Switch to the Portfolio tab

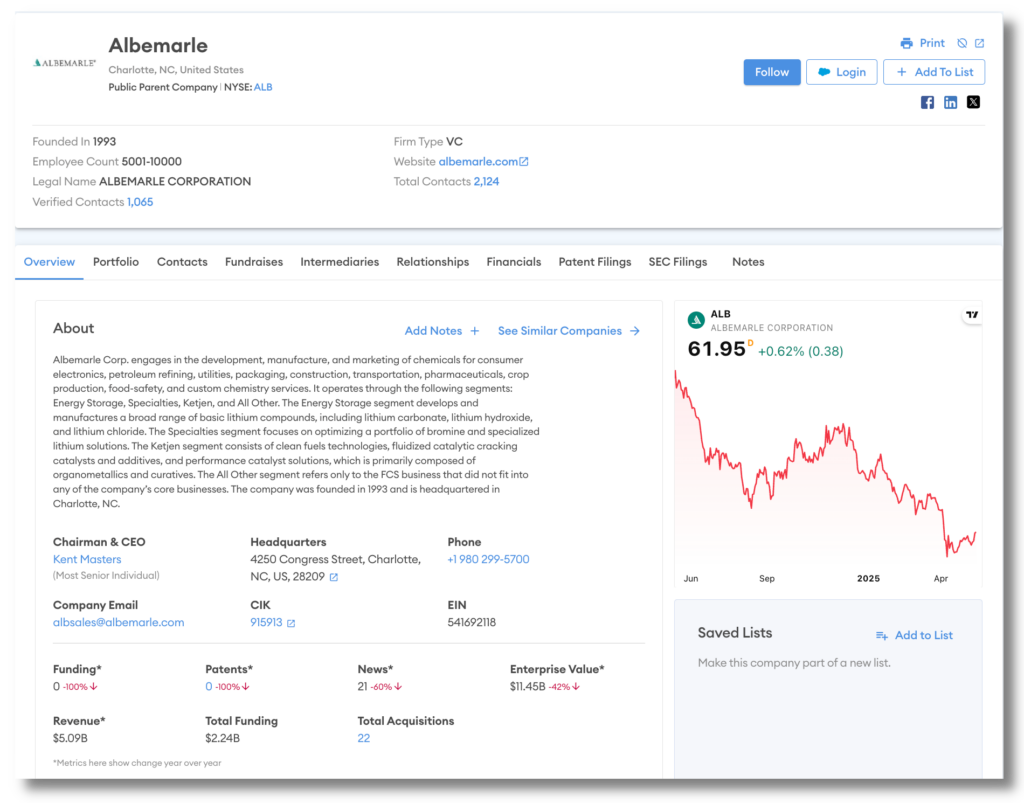coord(116,262)
